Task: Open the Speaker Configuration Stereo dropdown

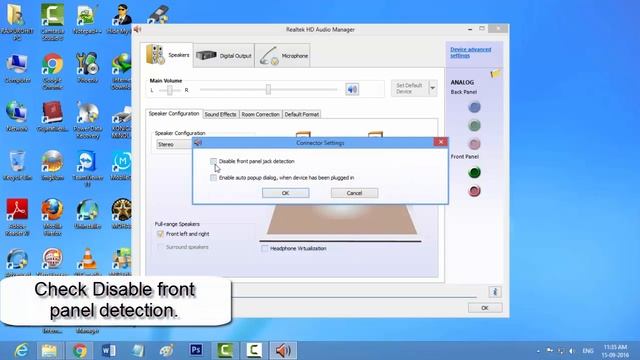Action: [175, 144]
